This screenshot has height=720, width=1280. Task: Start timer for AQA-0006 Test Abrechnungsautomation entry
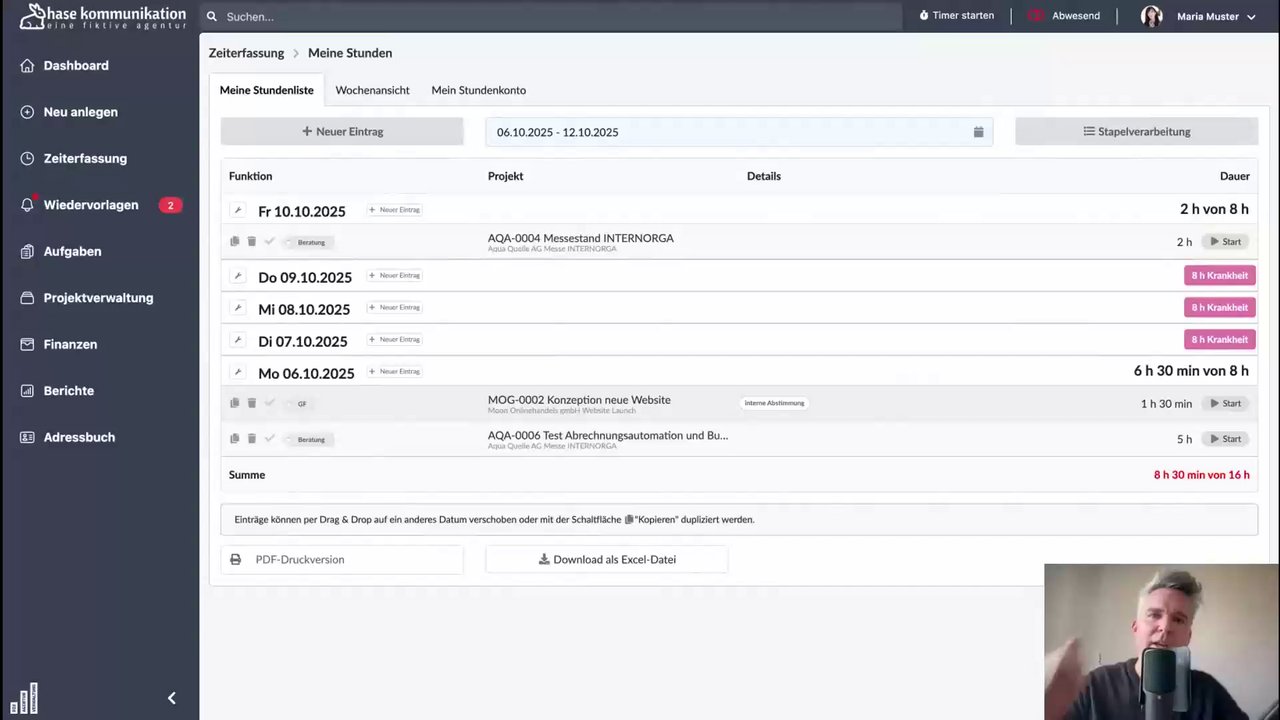(x=1226, y=439)
